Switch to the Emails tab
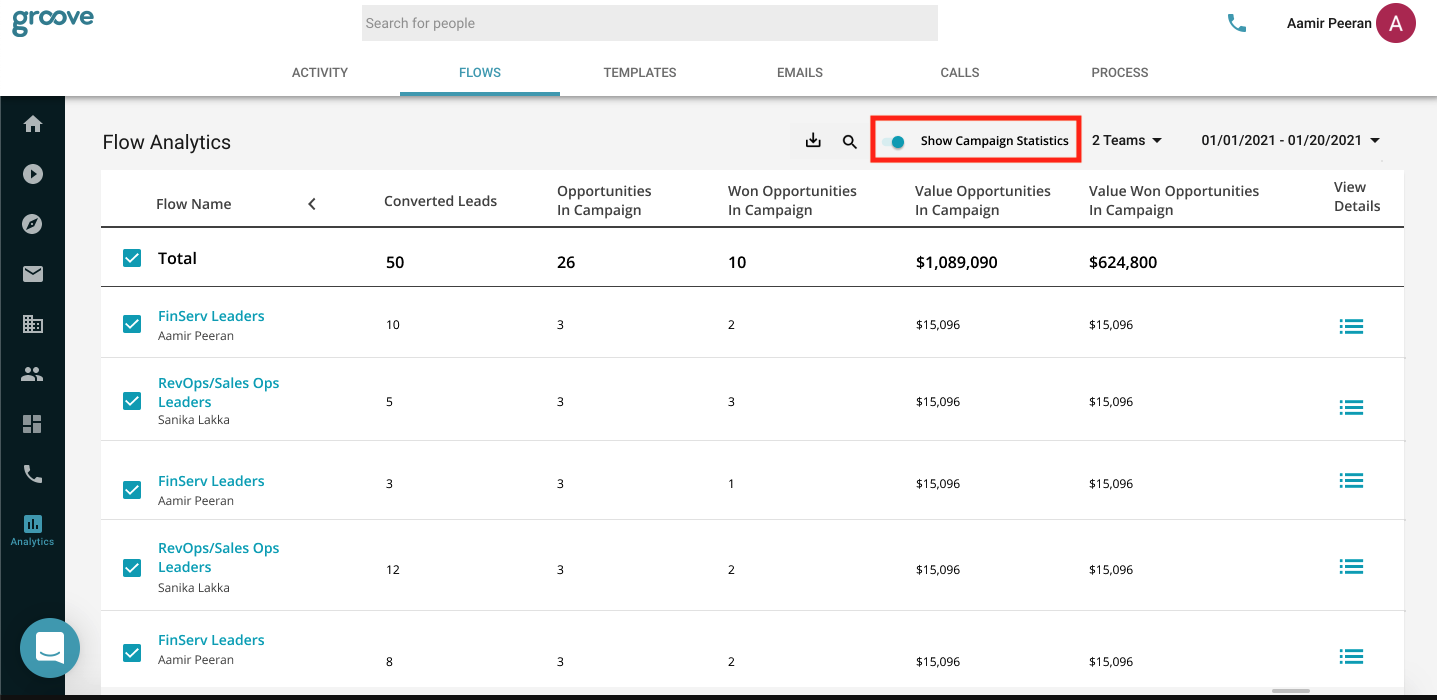This screenshot has height=700, width=1437. click(800, 72)
